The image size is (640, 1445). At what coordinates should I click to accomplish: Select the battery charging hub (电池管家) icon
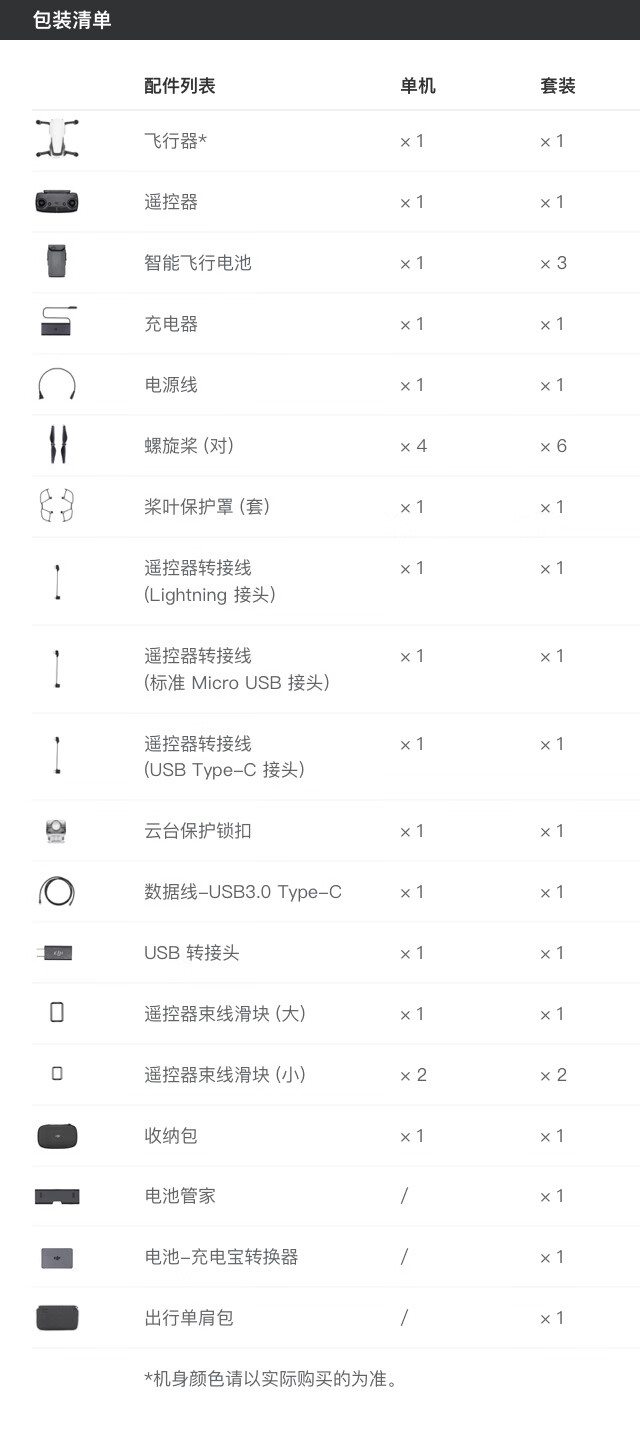pos(57,1196)
